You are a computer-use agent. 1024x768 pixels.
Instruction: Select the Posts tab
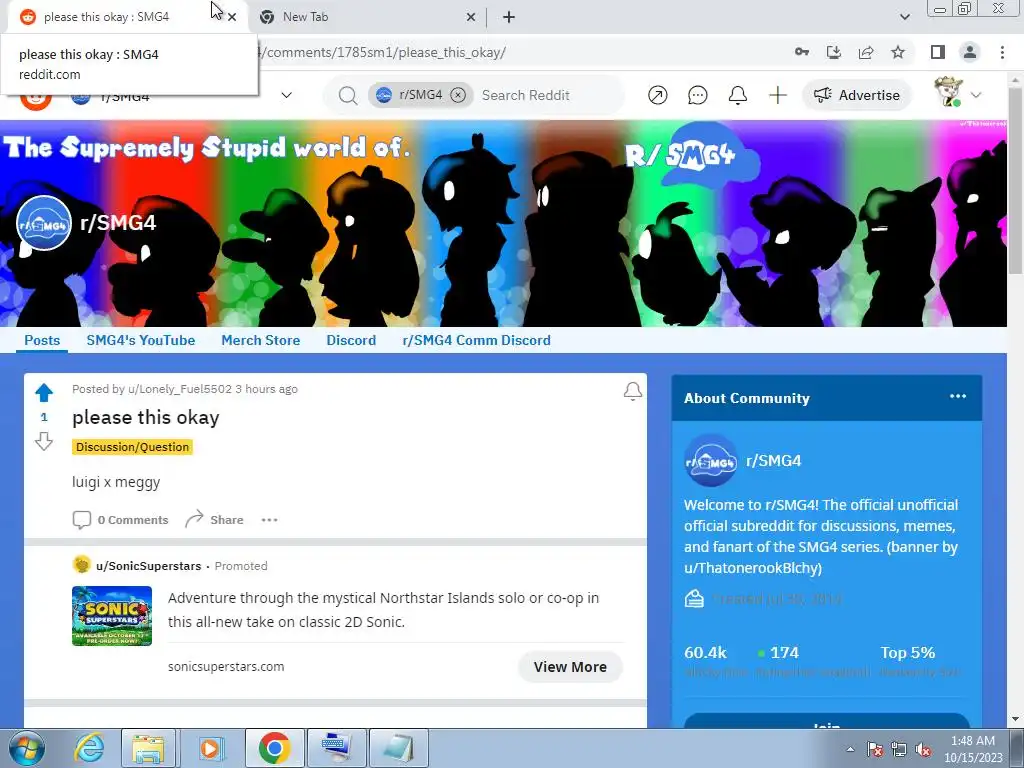(x=42, y=340)
